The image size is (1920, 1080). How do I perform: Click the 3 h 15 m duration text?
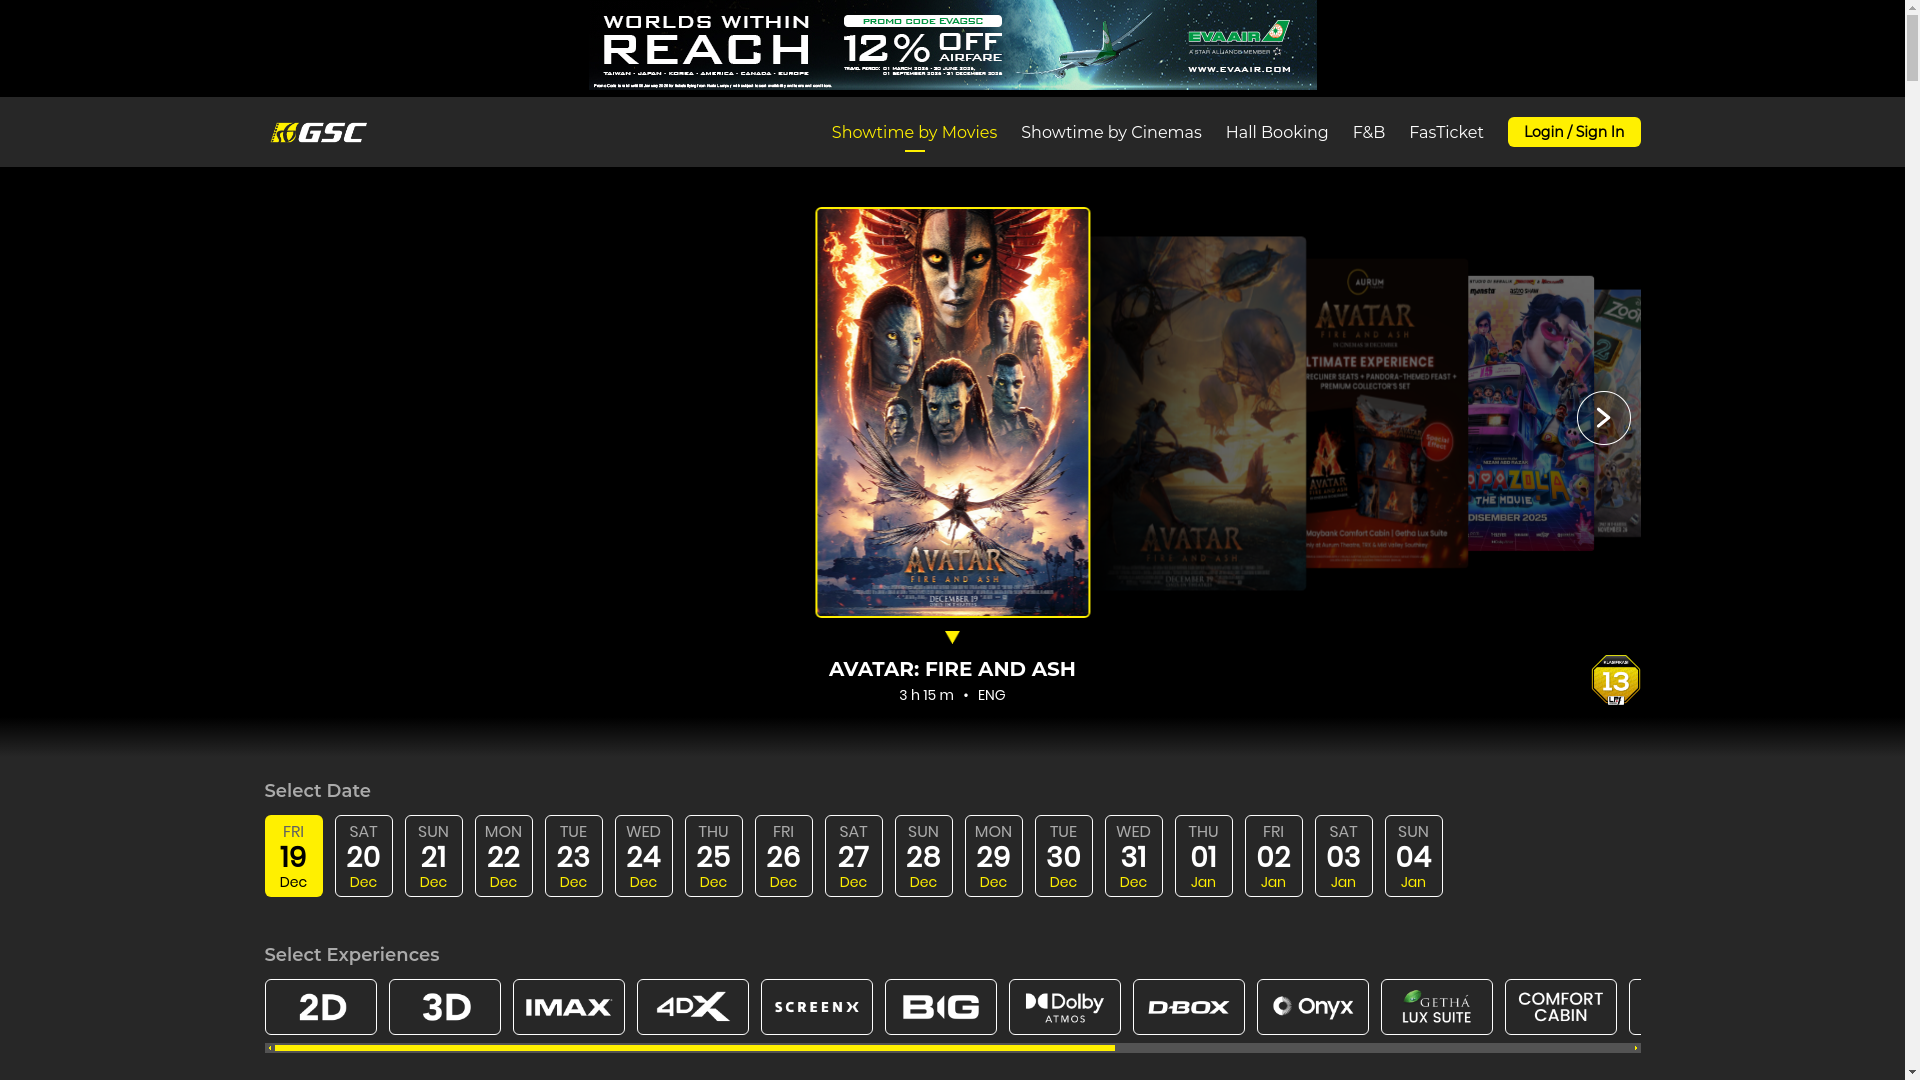926,695
